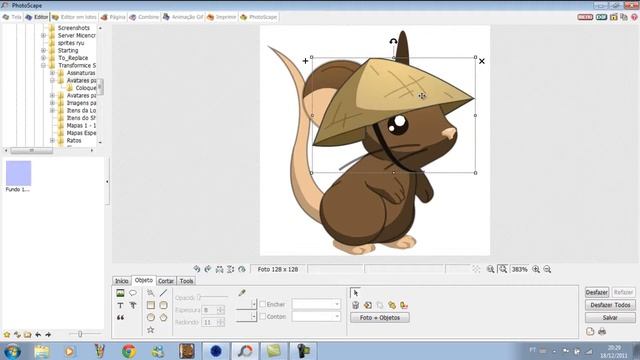
Task: Enable the Contorn outline checkbox
Action: coord(262,316)
